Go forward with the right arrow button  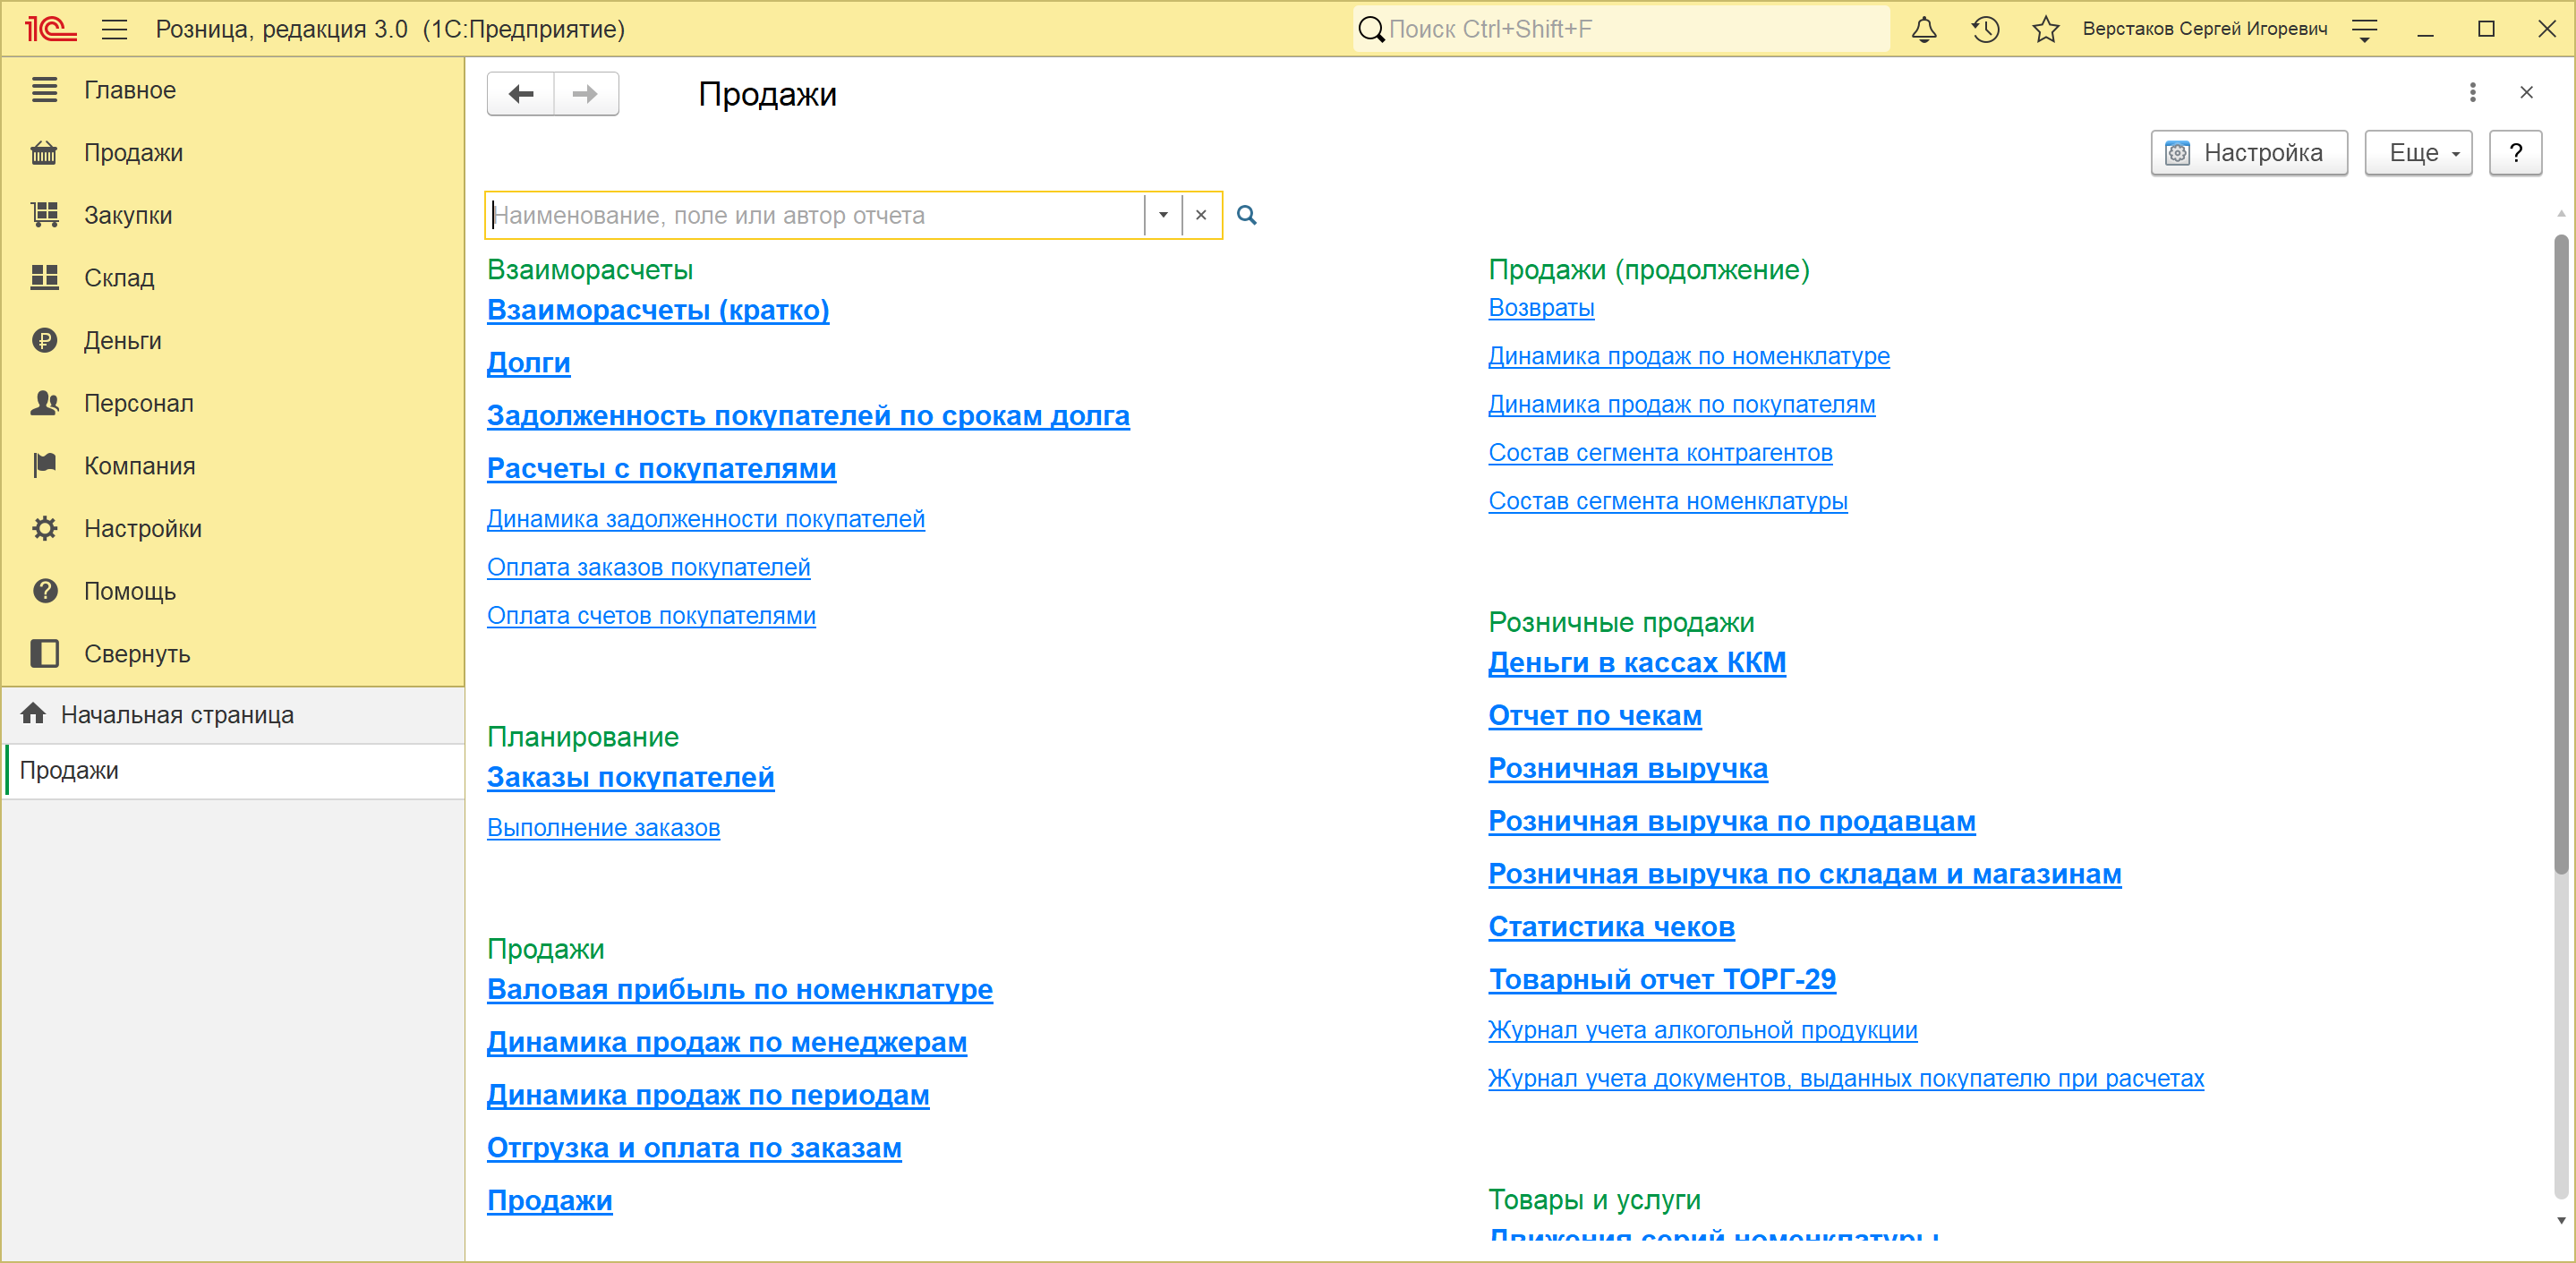pos(586,94)
